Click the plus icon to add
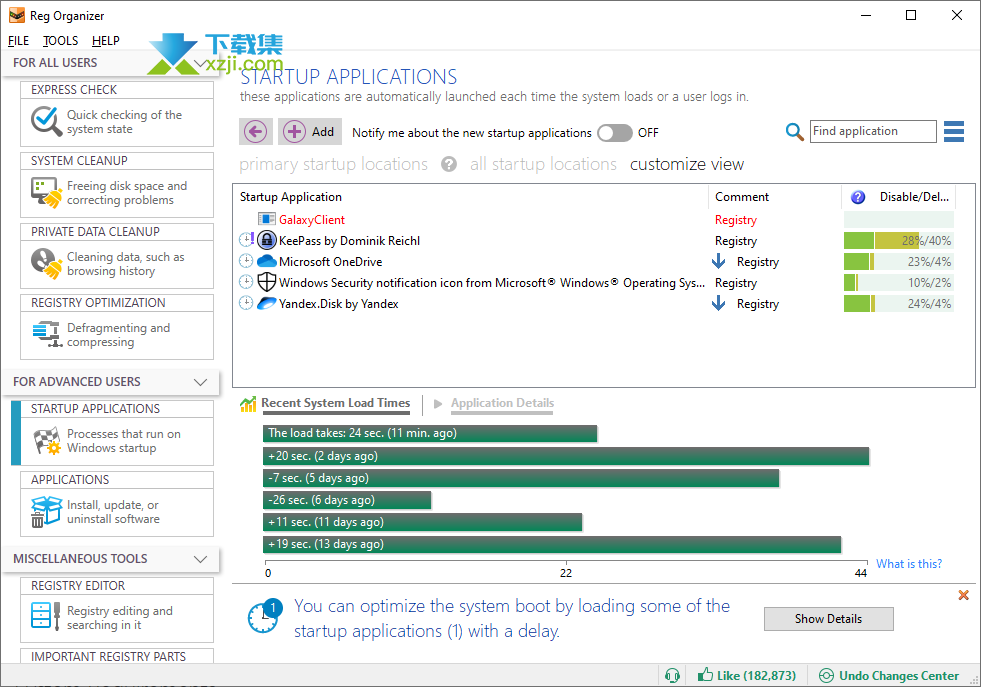This screenshot has height=687, width=981. [x=294, y=132]
